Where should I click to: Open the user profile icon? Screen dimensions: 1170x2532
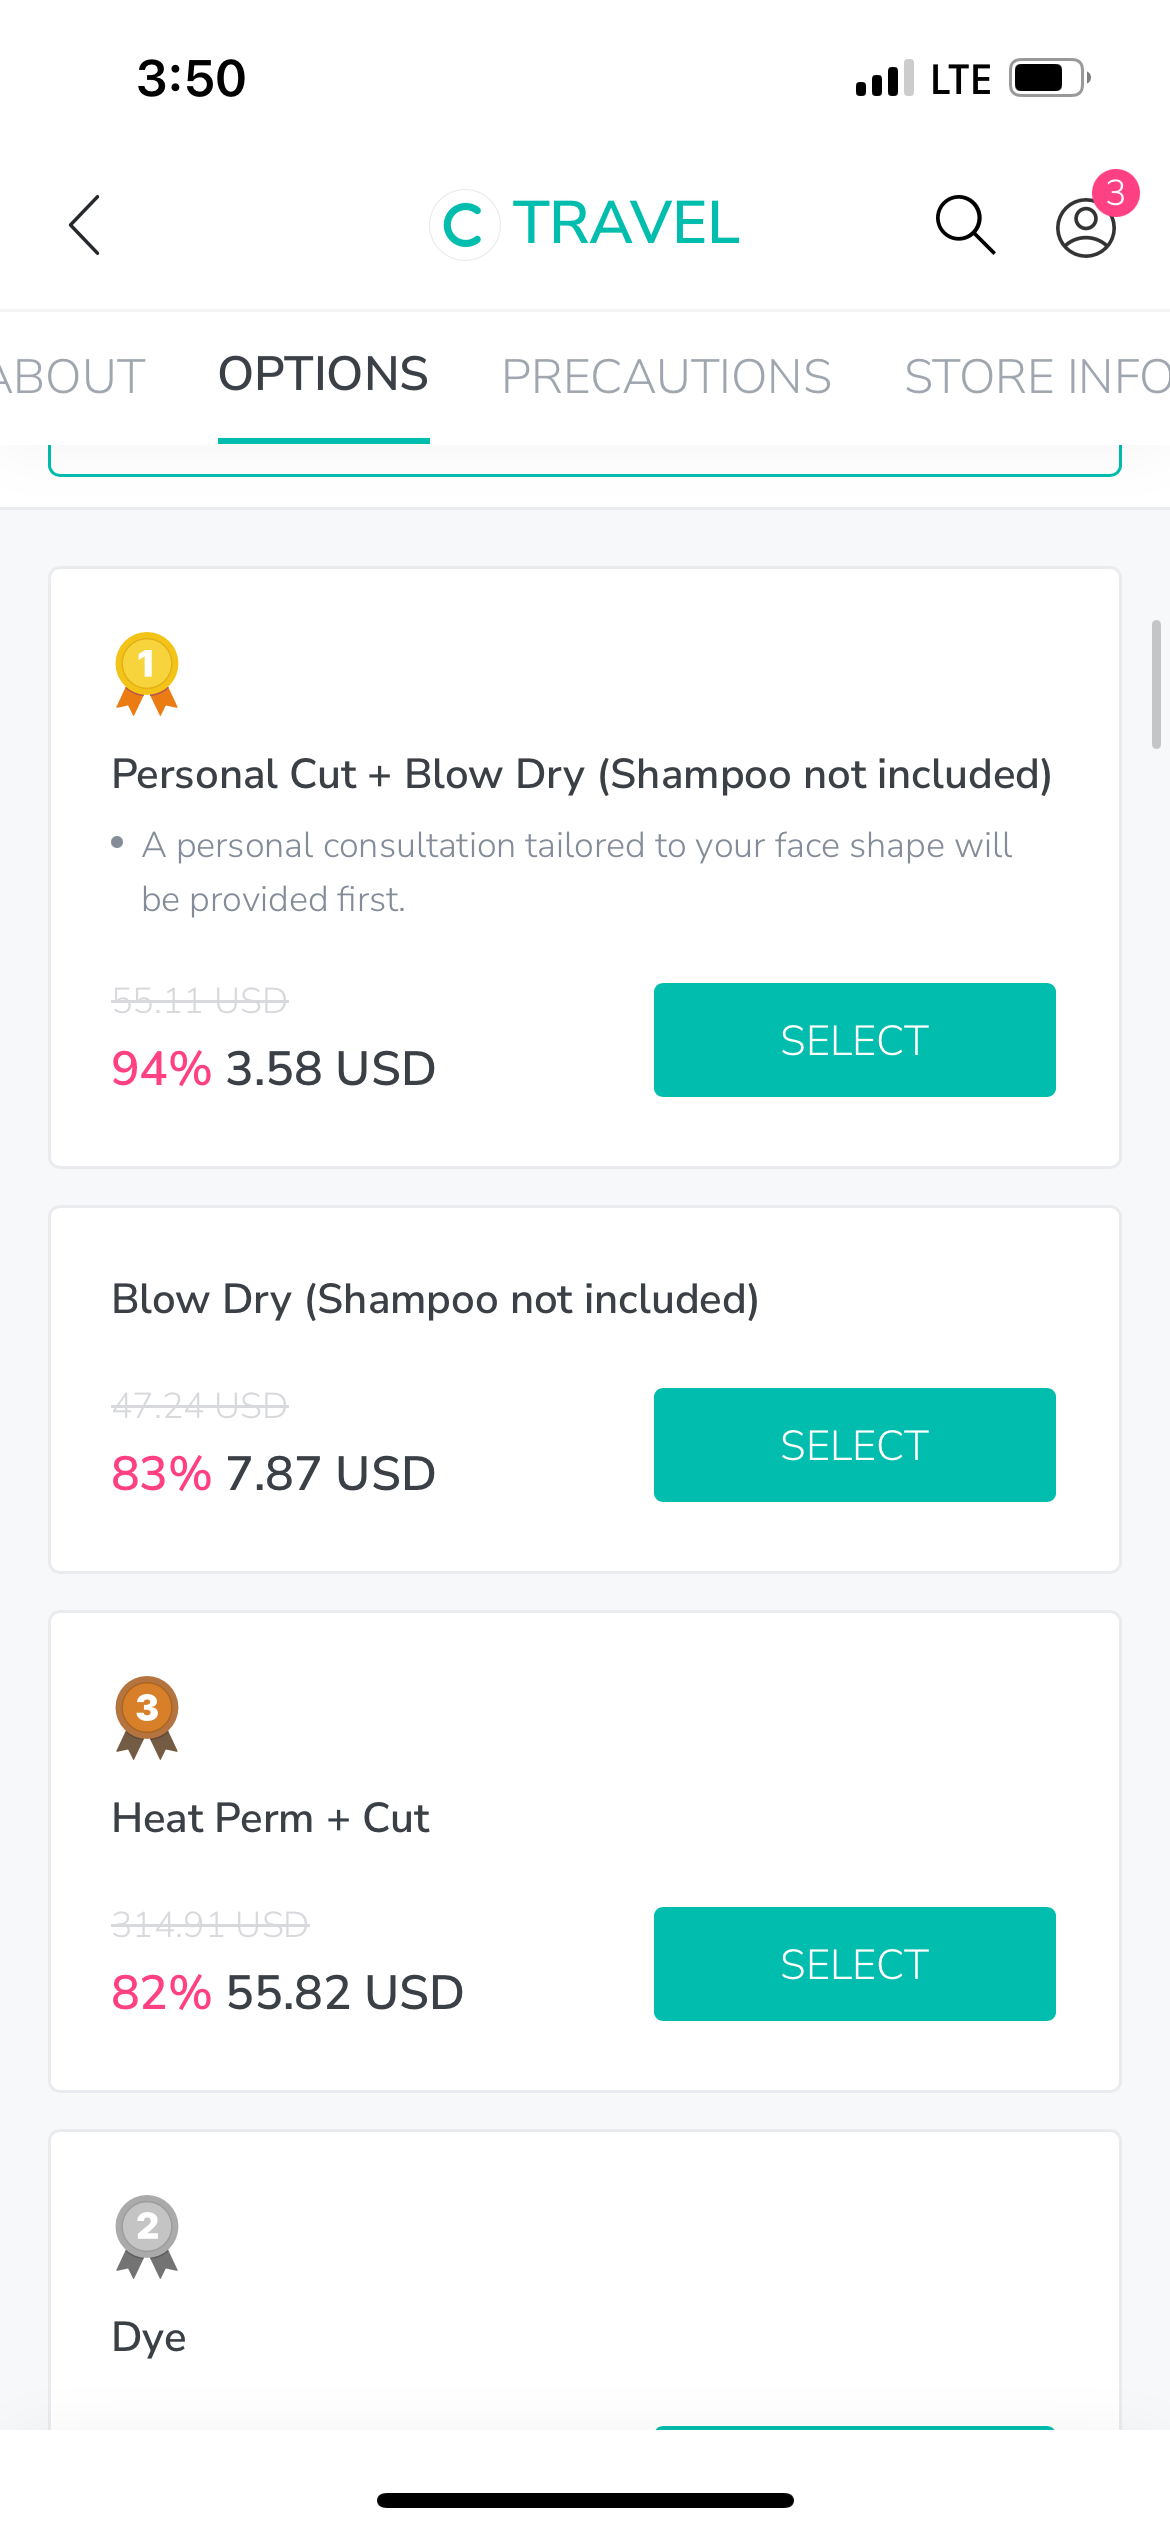tap(1085, 229)
